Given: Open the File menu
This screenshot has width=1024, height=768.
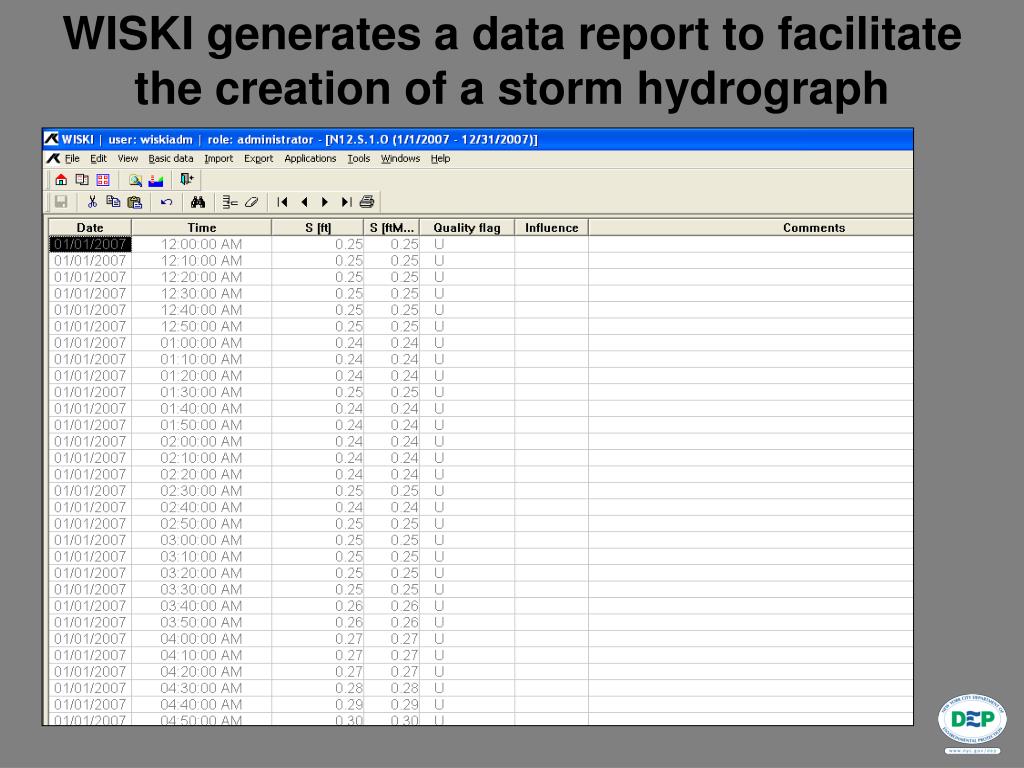Looking at the screenshot, I should [x=72, y=159].
